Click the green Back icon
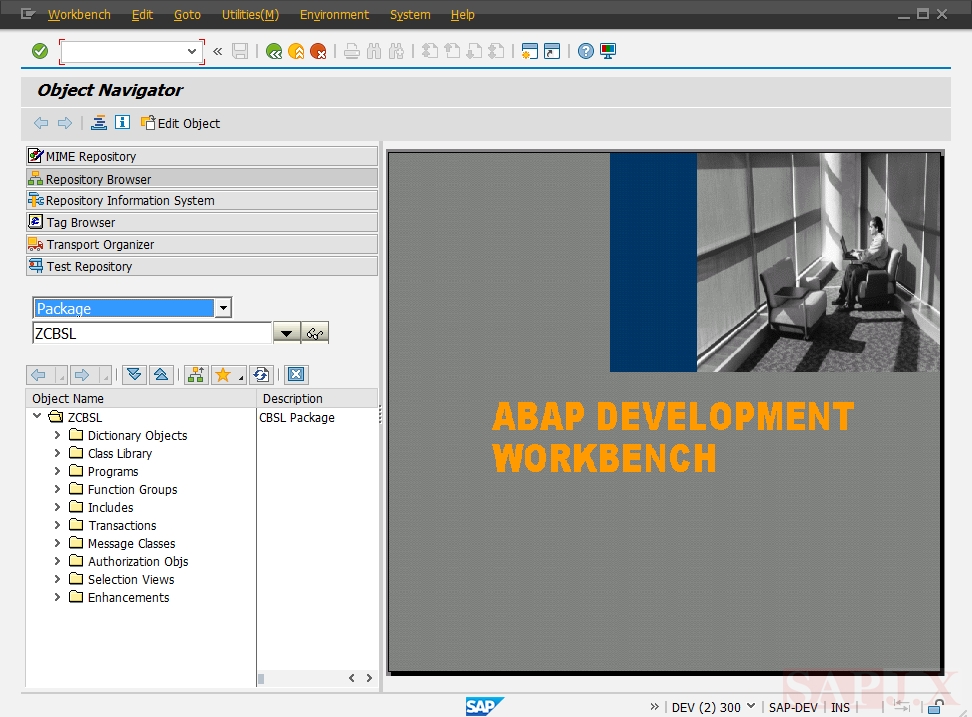 [x=273, y=51]
